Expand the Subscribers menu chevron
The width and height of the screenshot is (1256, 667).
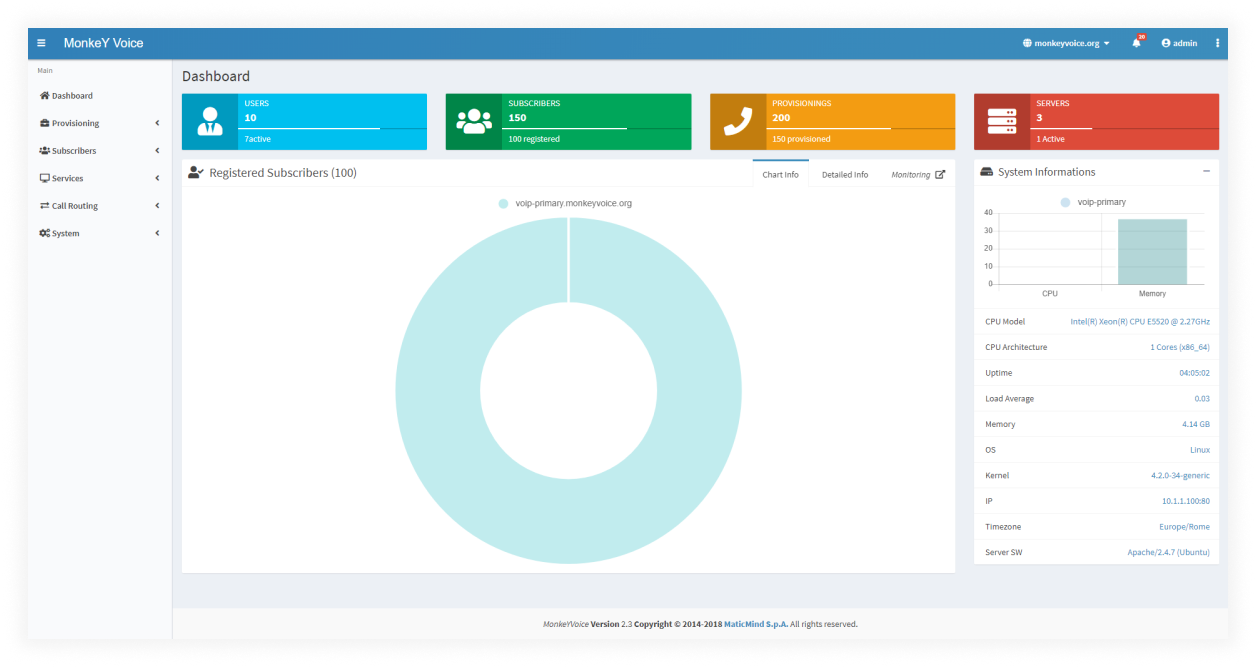(157, 151)
